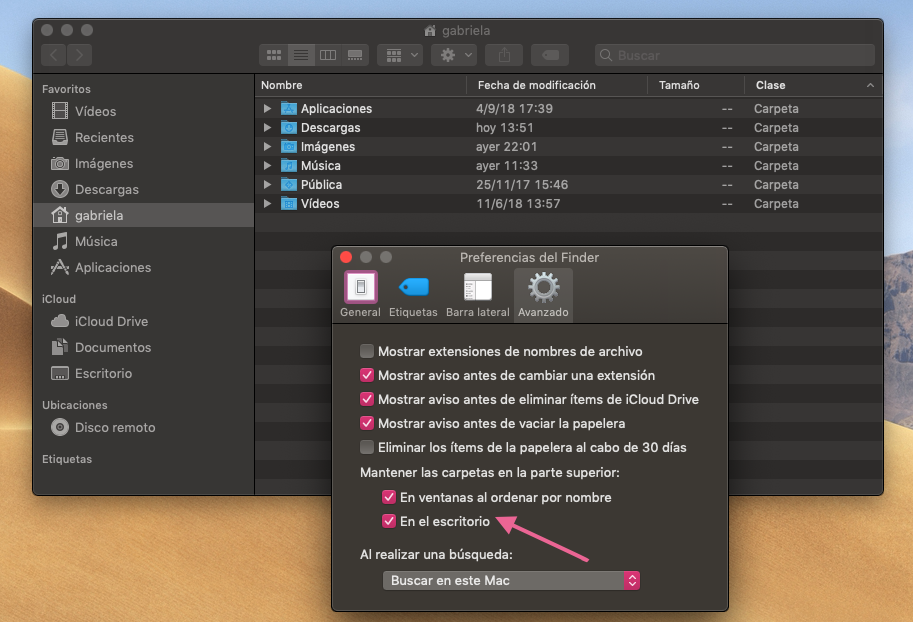The height and width of the screenshot is (622, 913).
Task: Toggle En el escritorio checkbox
Action: click(x=389, y=521)
